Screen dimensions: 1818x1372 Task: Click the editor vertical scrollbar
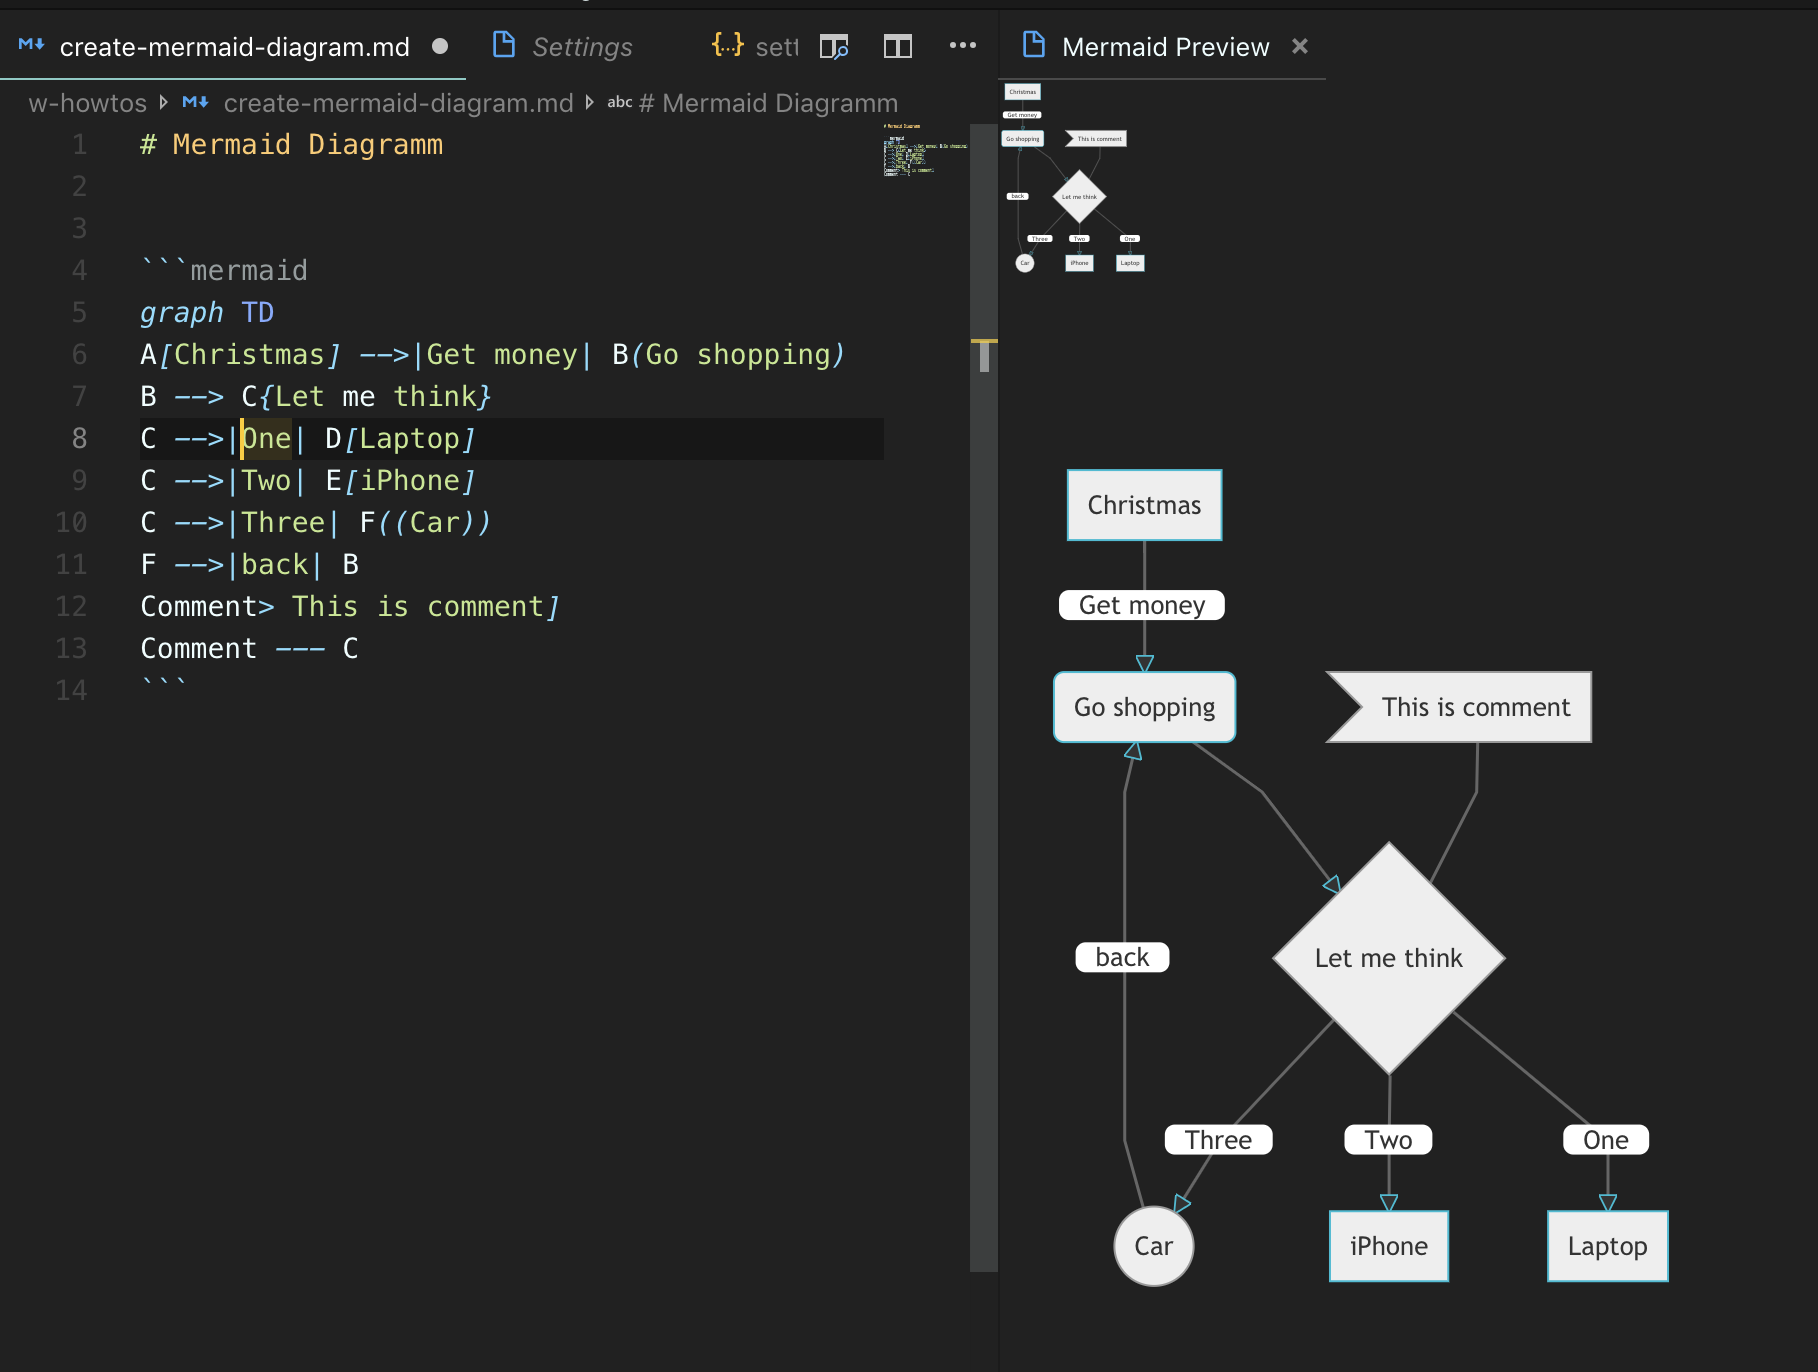pyautogui.click(x=984, y=698)
